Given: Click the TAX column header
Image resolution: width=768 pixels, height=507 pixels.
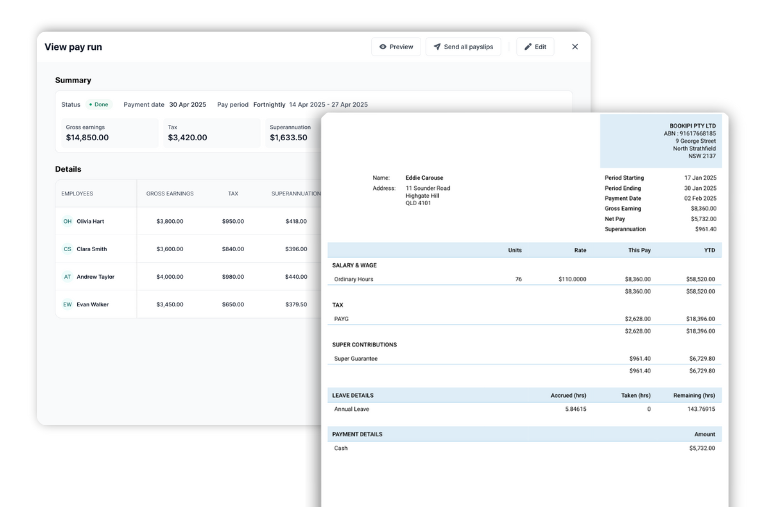Looking at the screenshot, I should point(233,193).
